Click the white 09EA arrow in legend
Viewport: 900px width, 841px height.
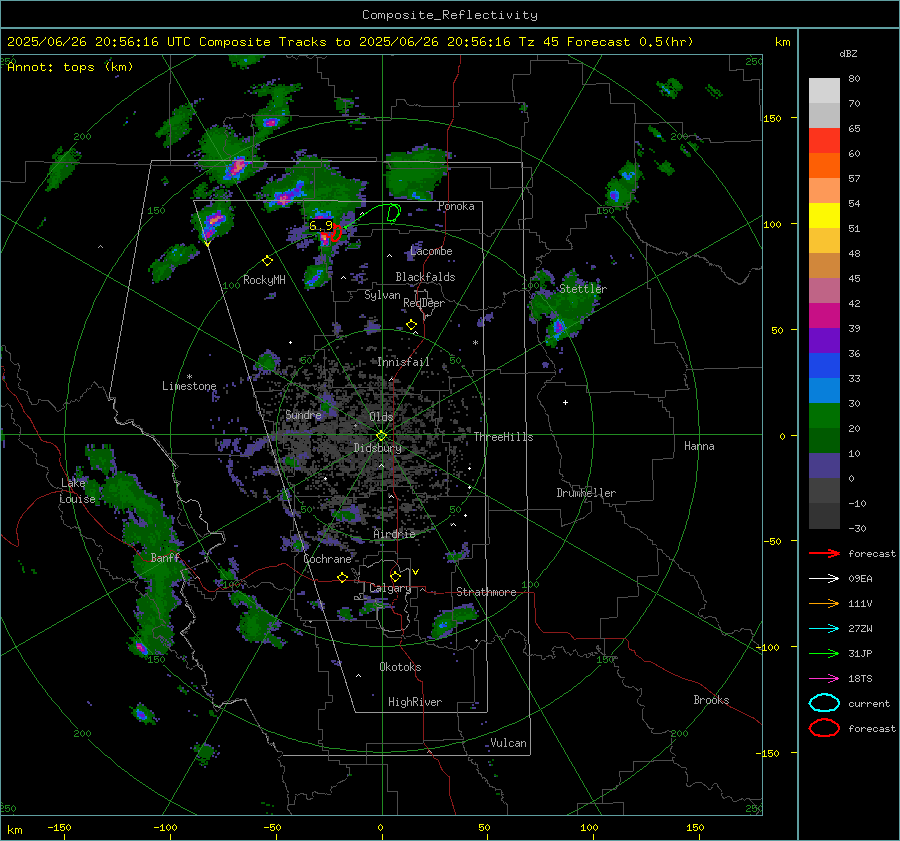824,579
